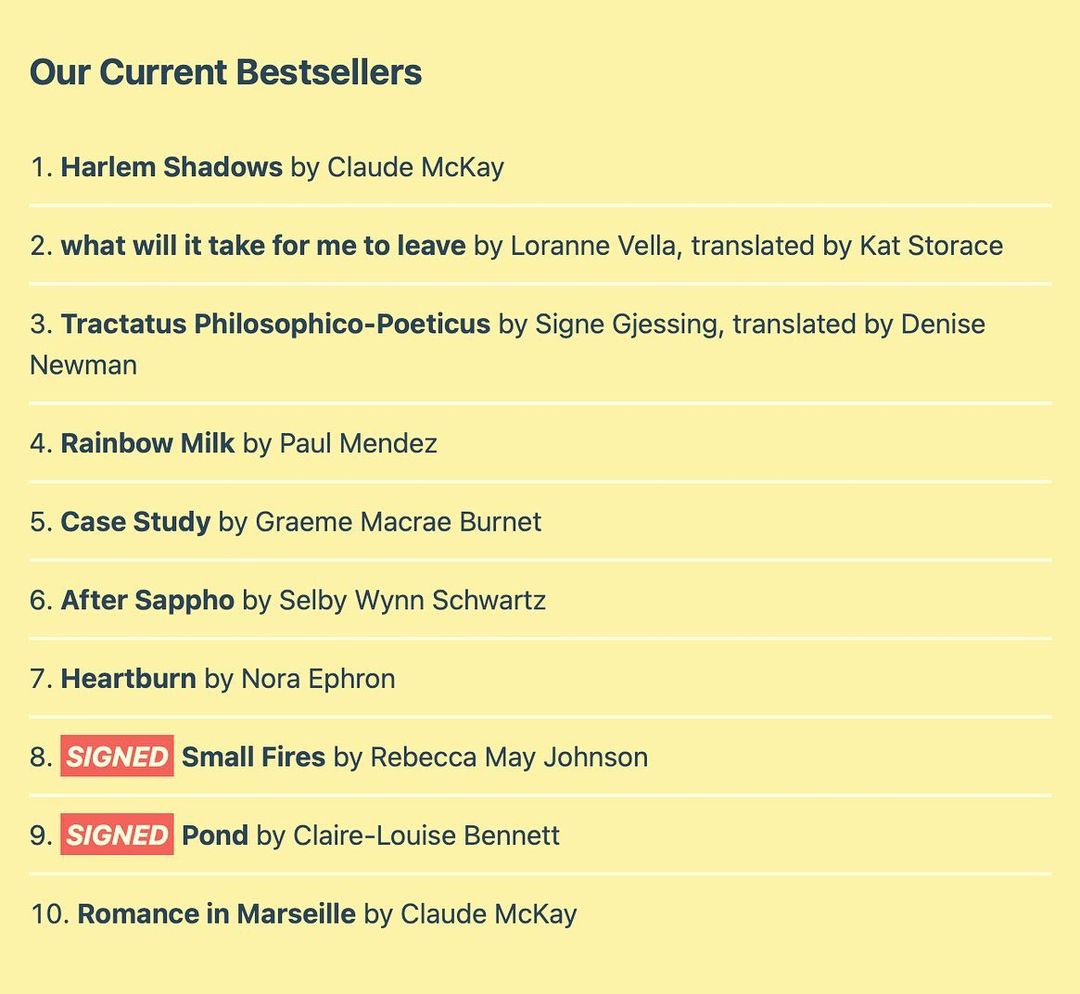
Task: Click author name Claire-Louise Bennett
Action: tap(426, 835)
